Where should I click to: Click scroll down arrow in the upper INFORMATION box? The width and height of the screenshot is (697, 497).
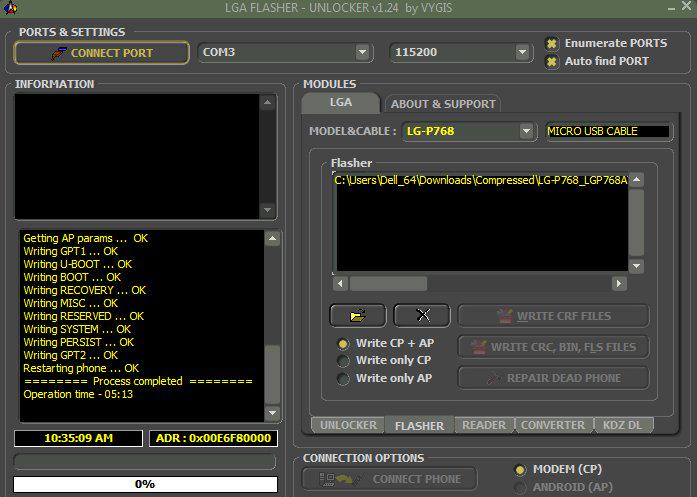267,210
